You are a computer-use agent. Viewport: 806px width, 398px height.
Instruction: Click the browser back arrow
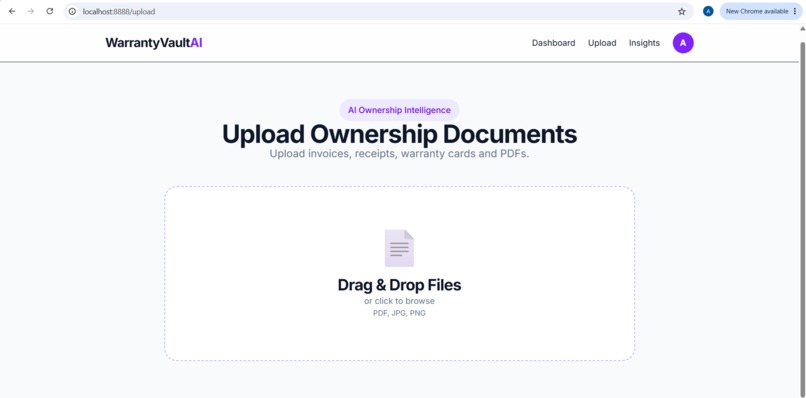pos(12,11)
